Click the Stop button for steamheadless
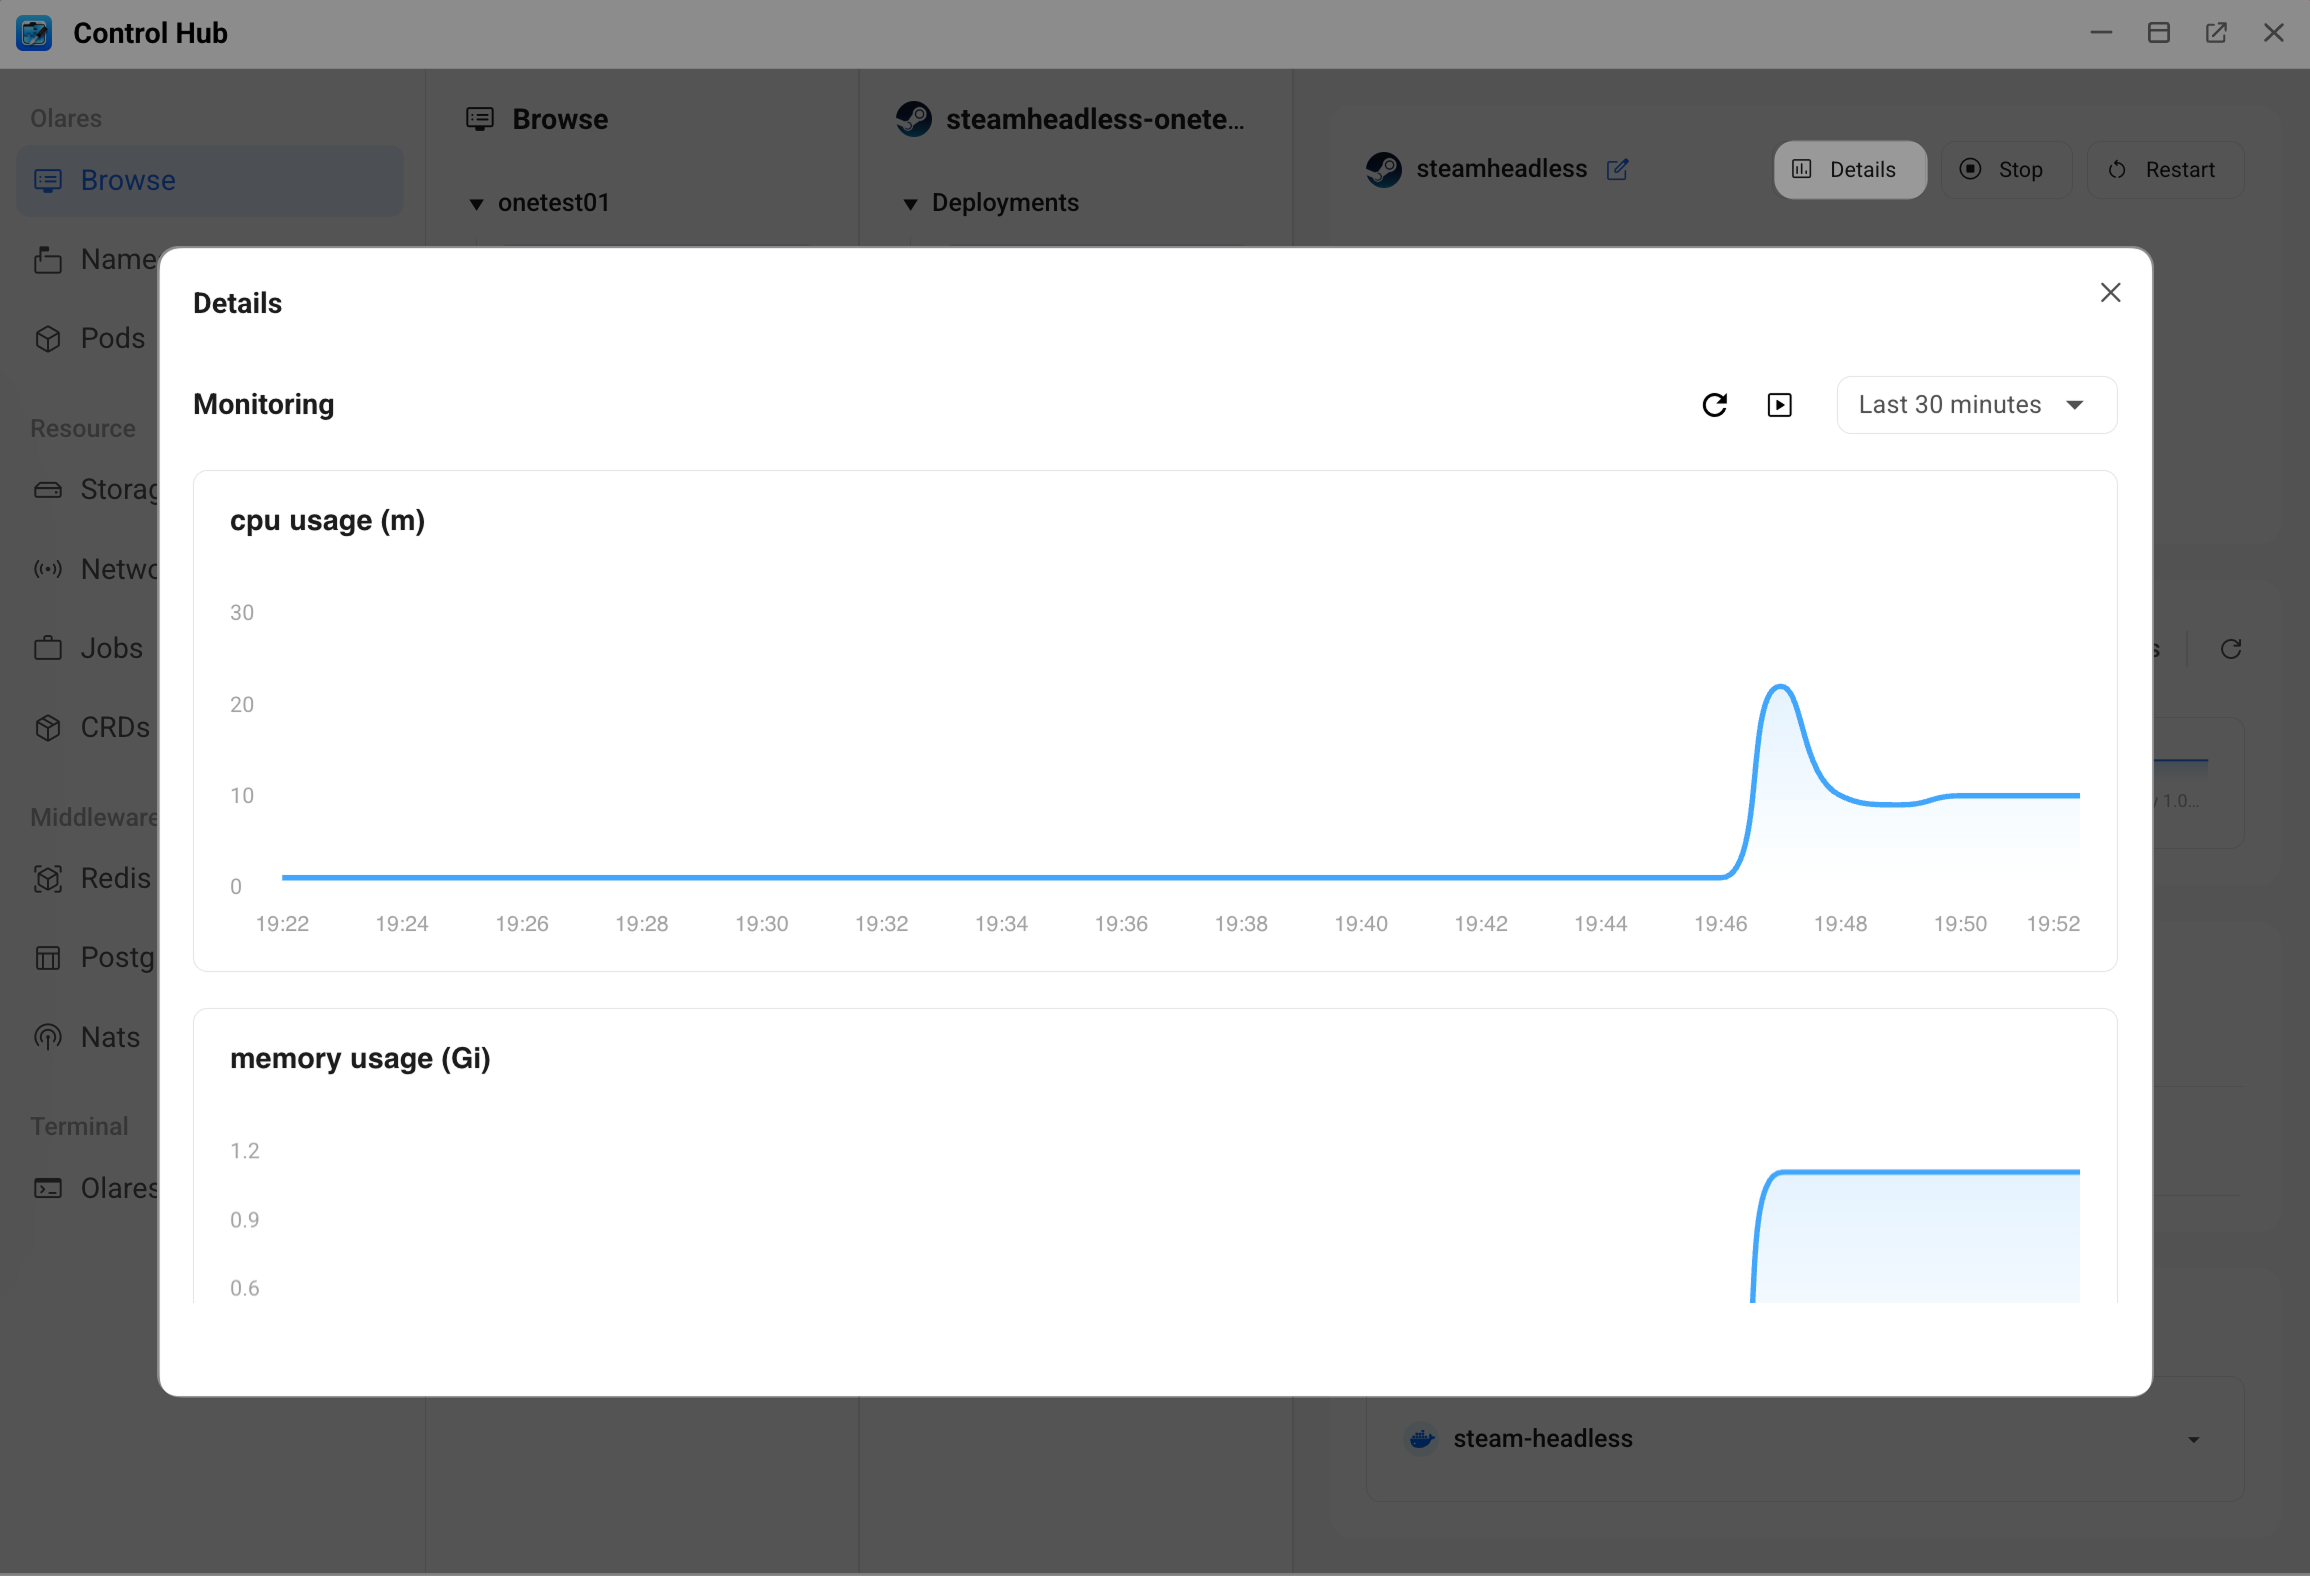 point(2006,169)
